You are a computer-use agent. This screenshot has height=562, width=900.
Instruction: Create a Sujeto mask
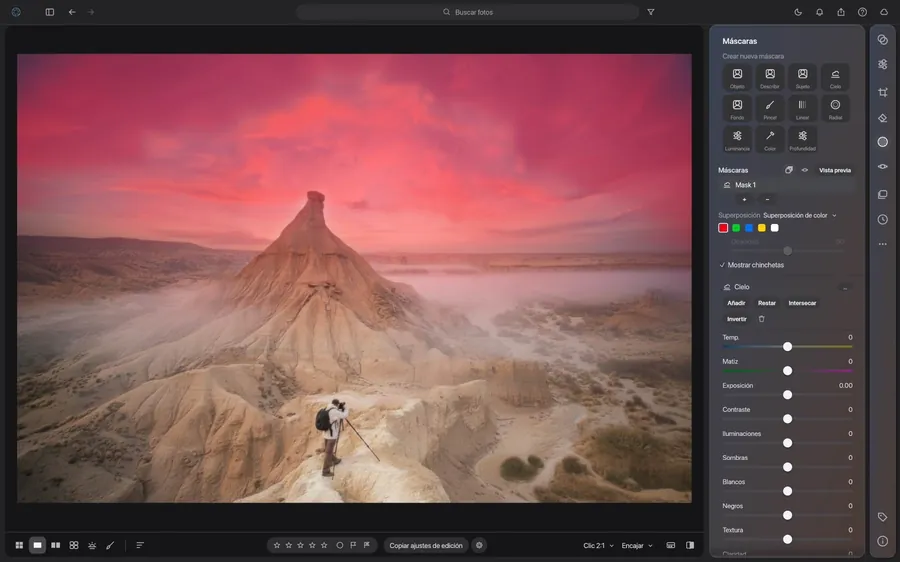point(802,77)
